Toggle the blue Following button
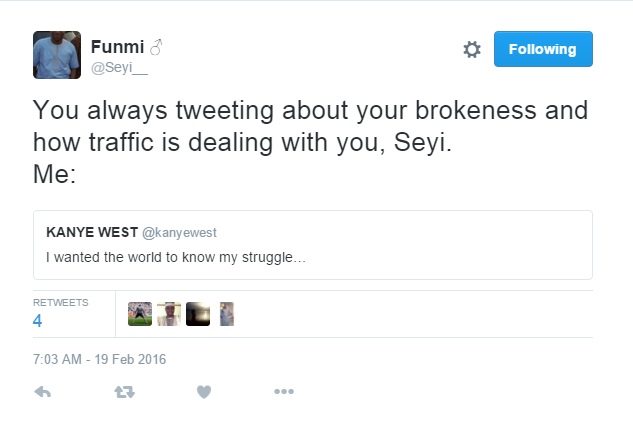This screenshot has width=633, height=433. pyautogui.click(x=543, y=49)
